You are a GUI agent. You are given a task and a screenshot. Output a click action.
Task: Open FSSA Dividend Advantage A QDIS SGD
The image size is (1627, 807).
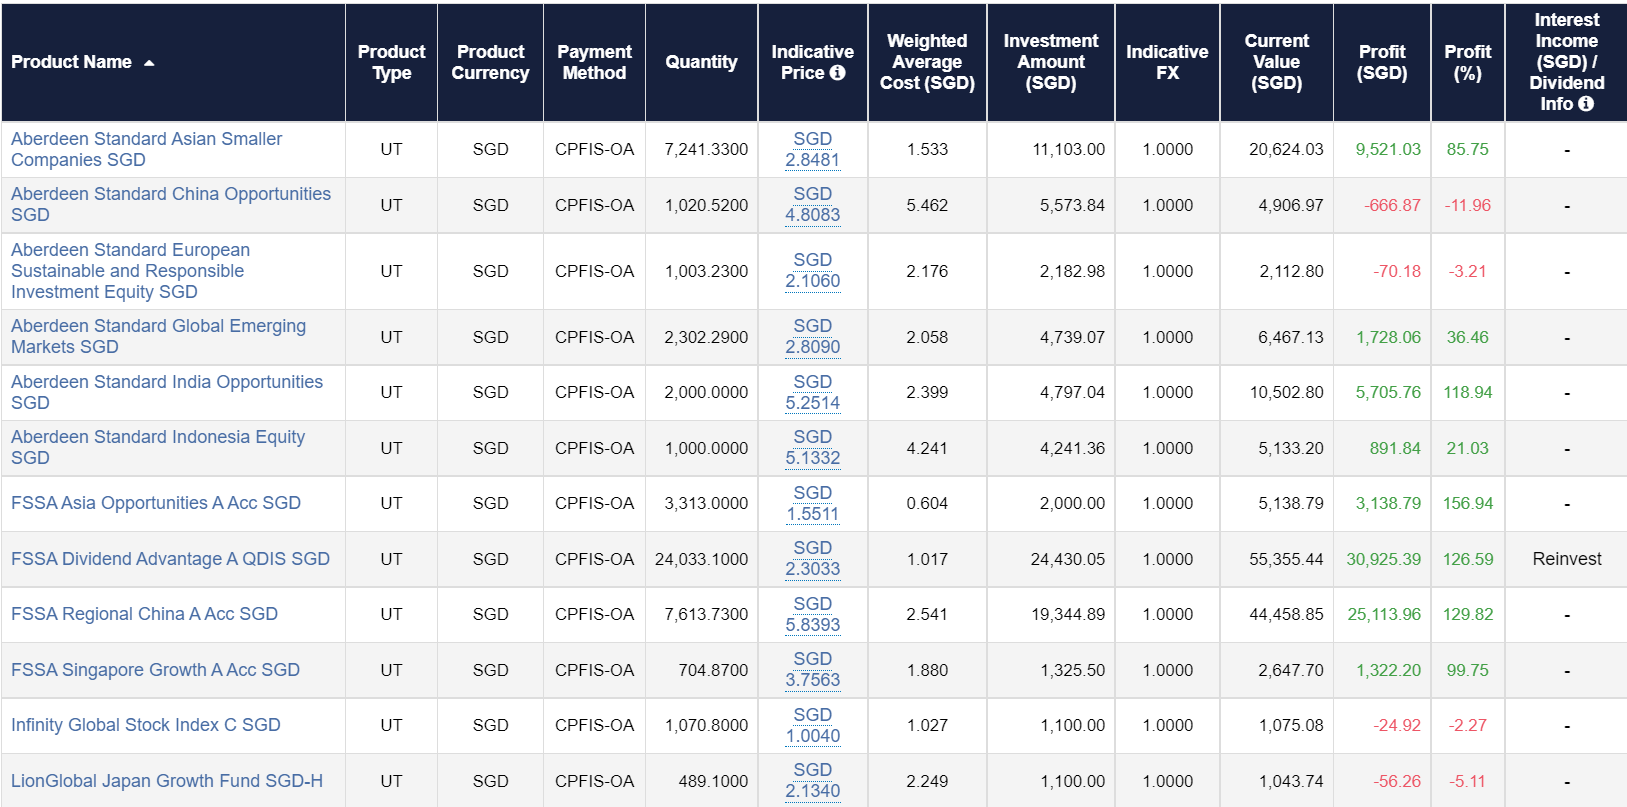pyautogui.click(x=170, y=559)
